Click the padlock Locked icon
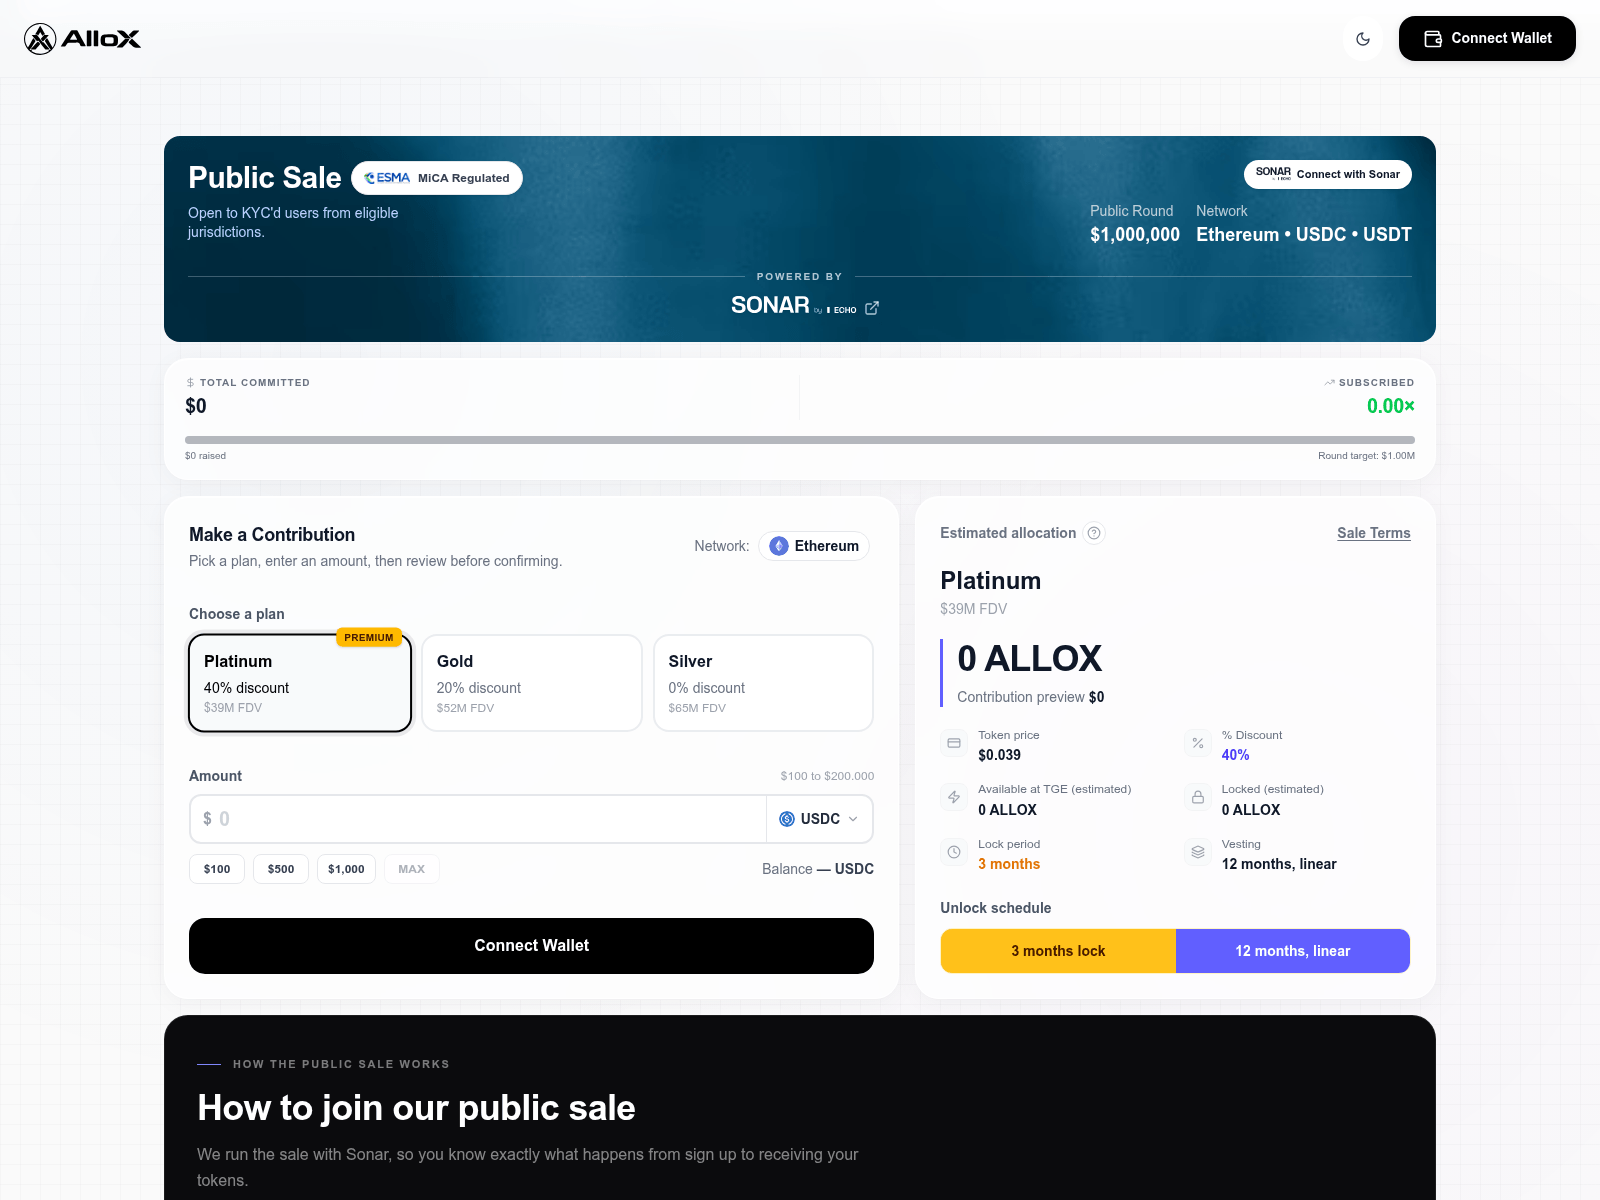The height and width of the screenshot is (1200, 1600). tap(1198, 797)
